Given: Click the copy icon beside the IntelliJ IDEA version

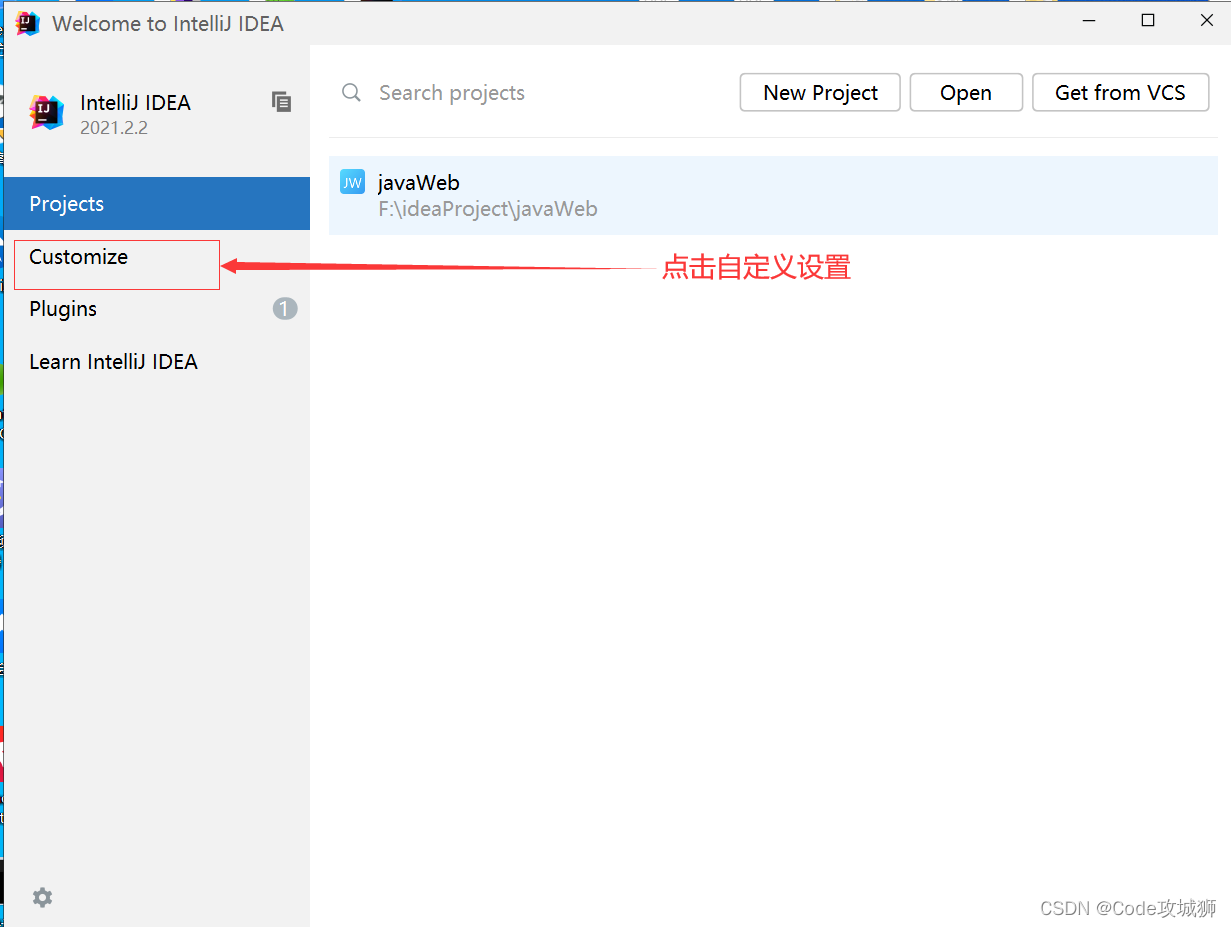Looking at the screenshot, I should (x=282, y=101).
